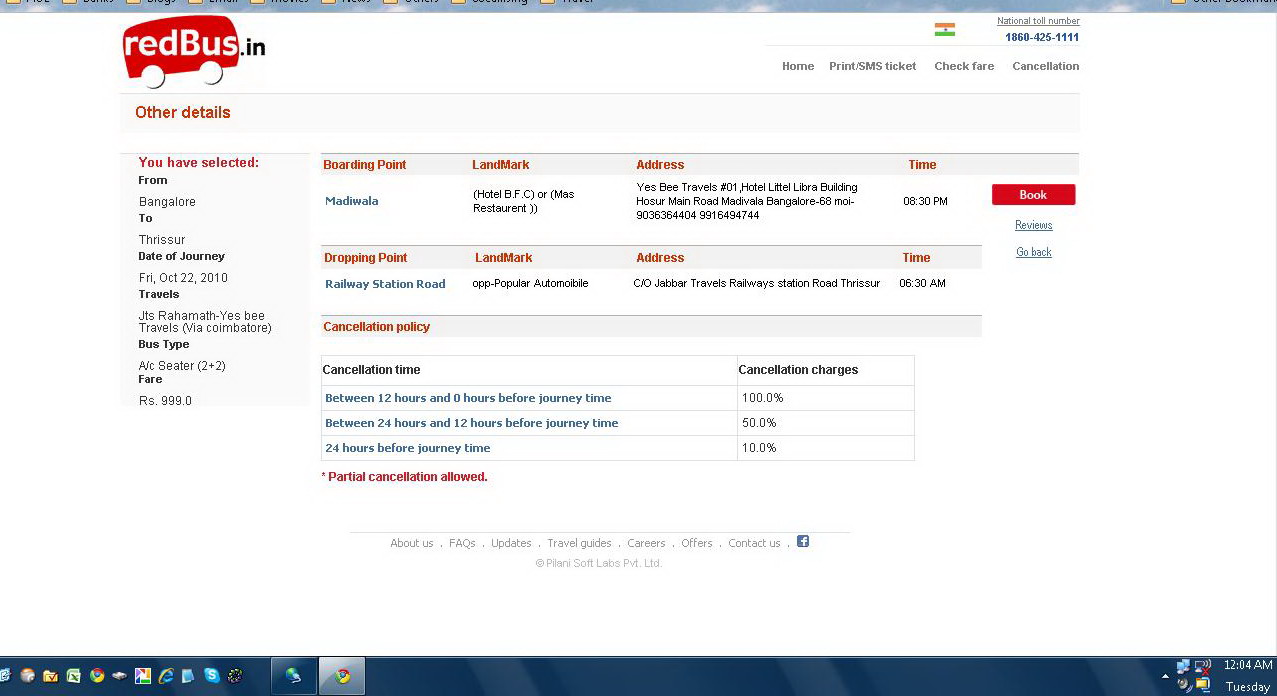Show hidden system tray icons

(x=1165, y=677)
